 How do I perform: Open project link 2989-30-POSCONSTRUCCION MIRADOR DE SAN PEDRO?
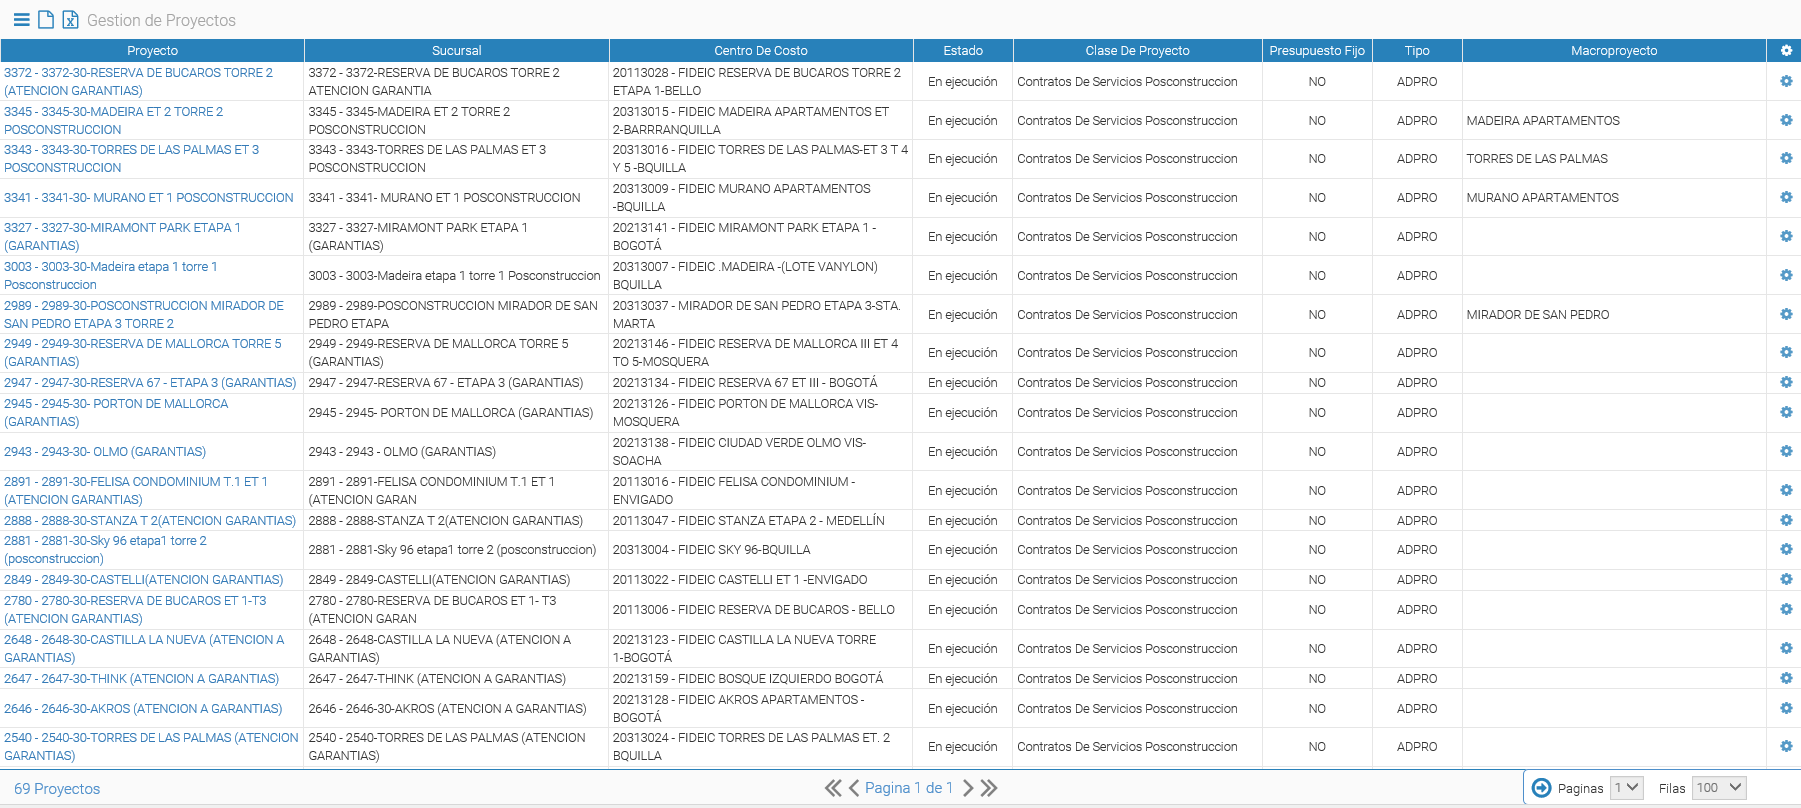[x=144, y=314]
